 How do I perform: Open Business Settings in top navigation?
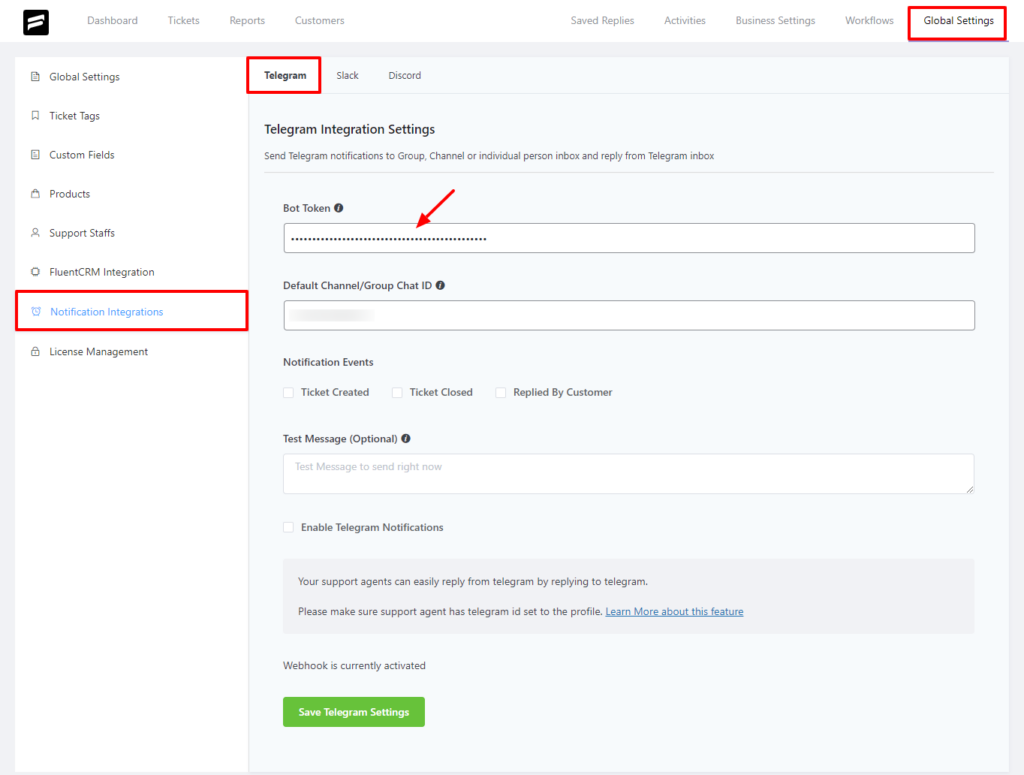[x=775, y=20]
